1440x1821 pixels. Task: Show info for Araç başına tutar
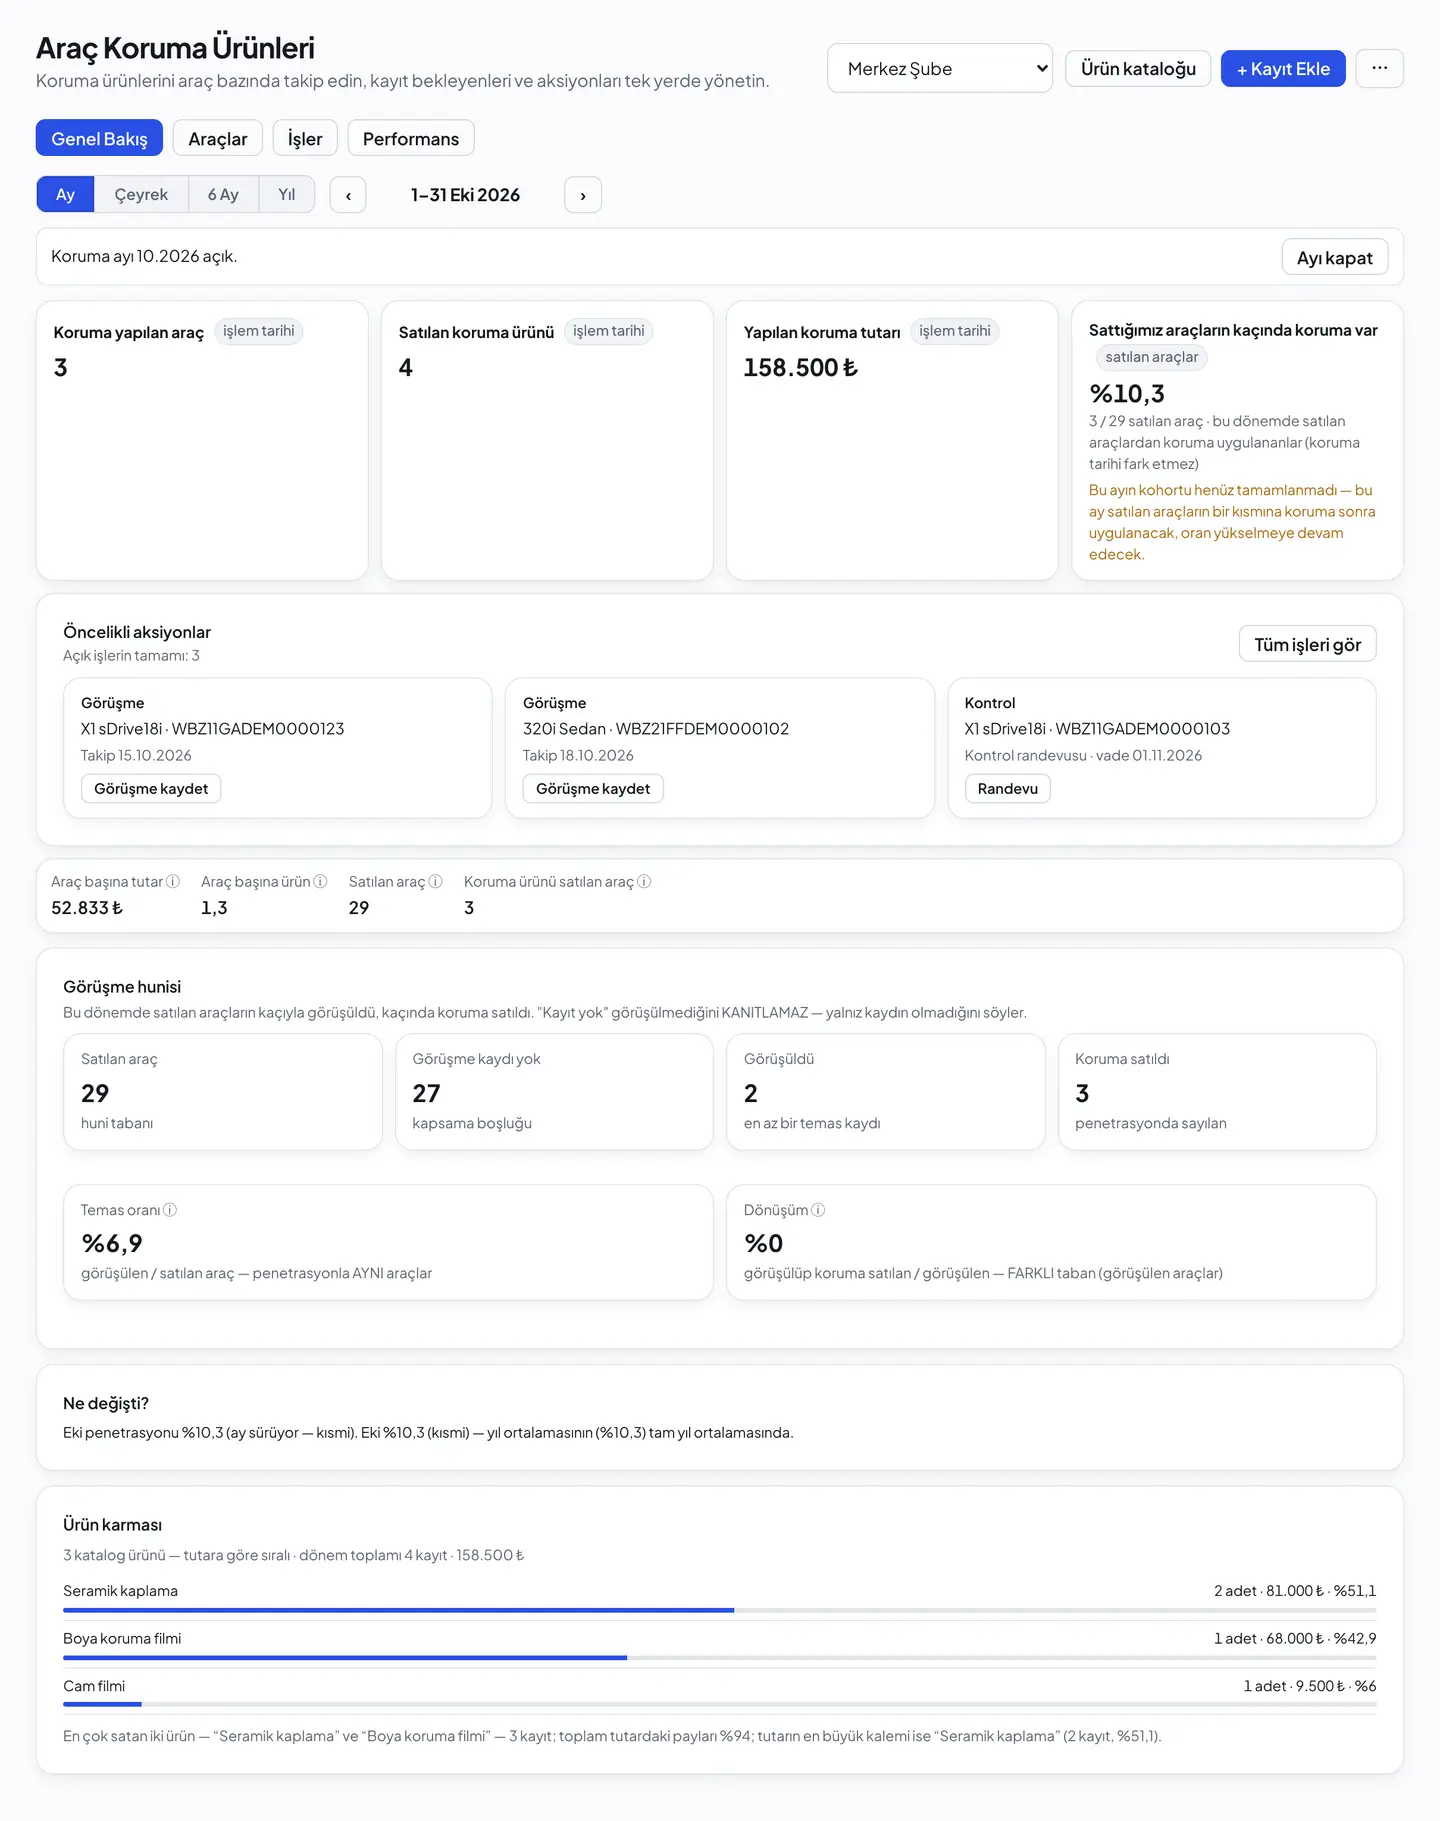pos(173,881)
